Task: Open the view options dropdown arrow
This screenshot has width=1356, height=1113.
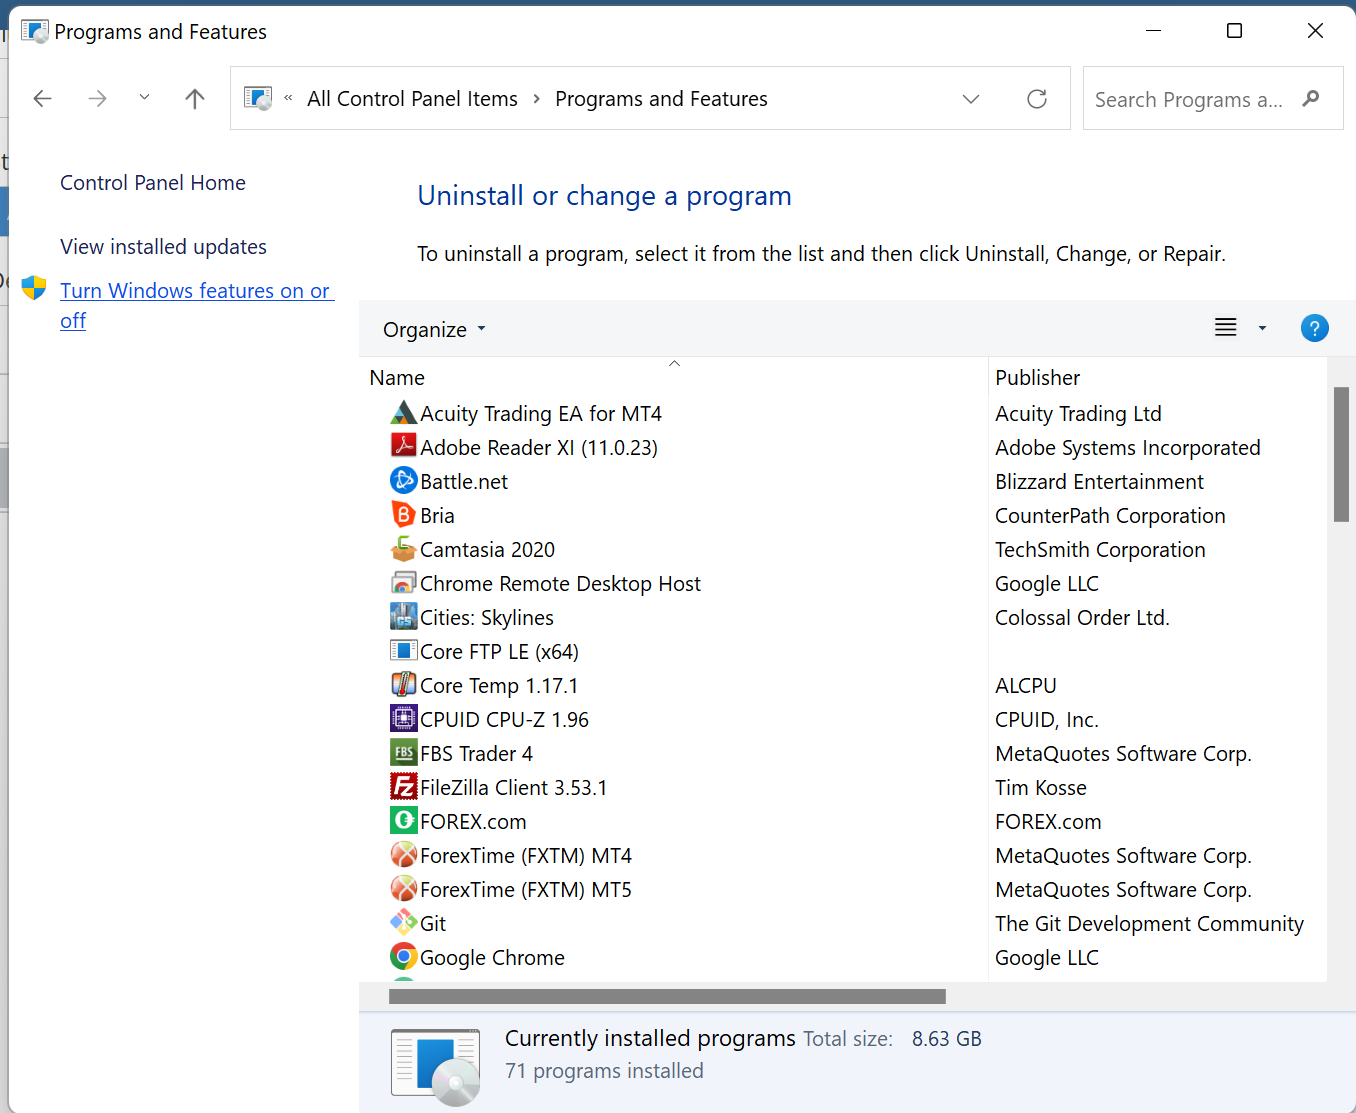Action: (x=1262, y=328)
